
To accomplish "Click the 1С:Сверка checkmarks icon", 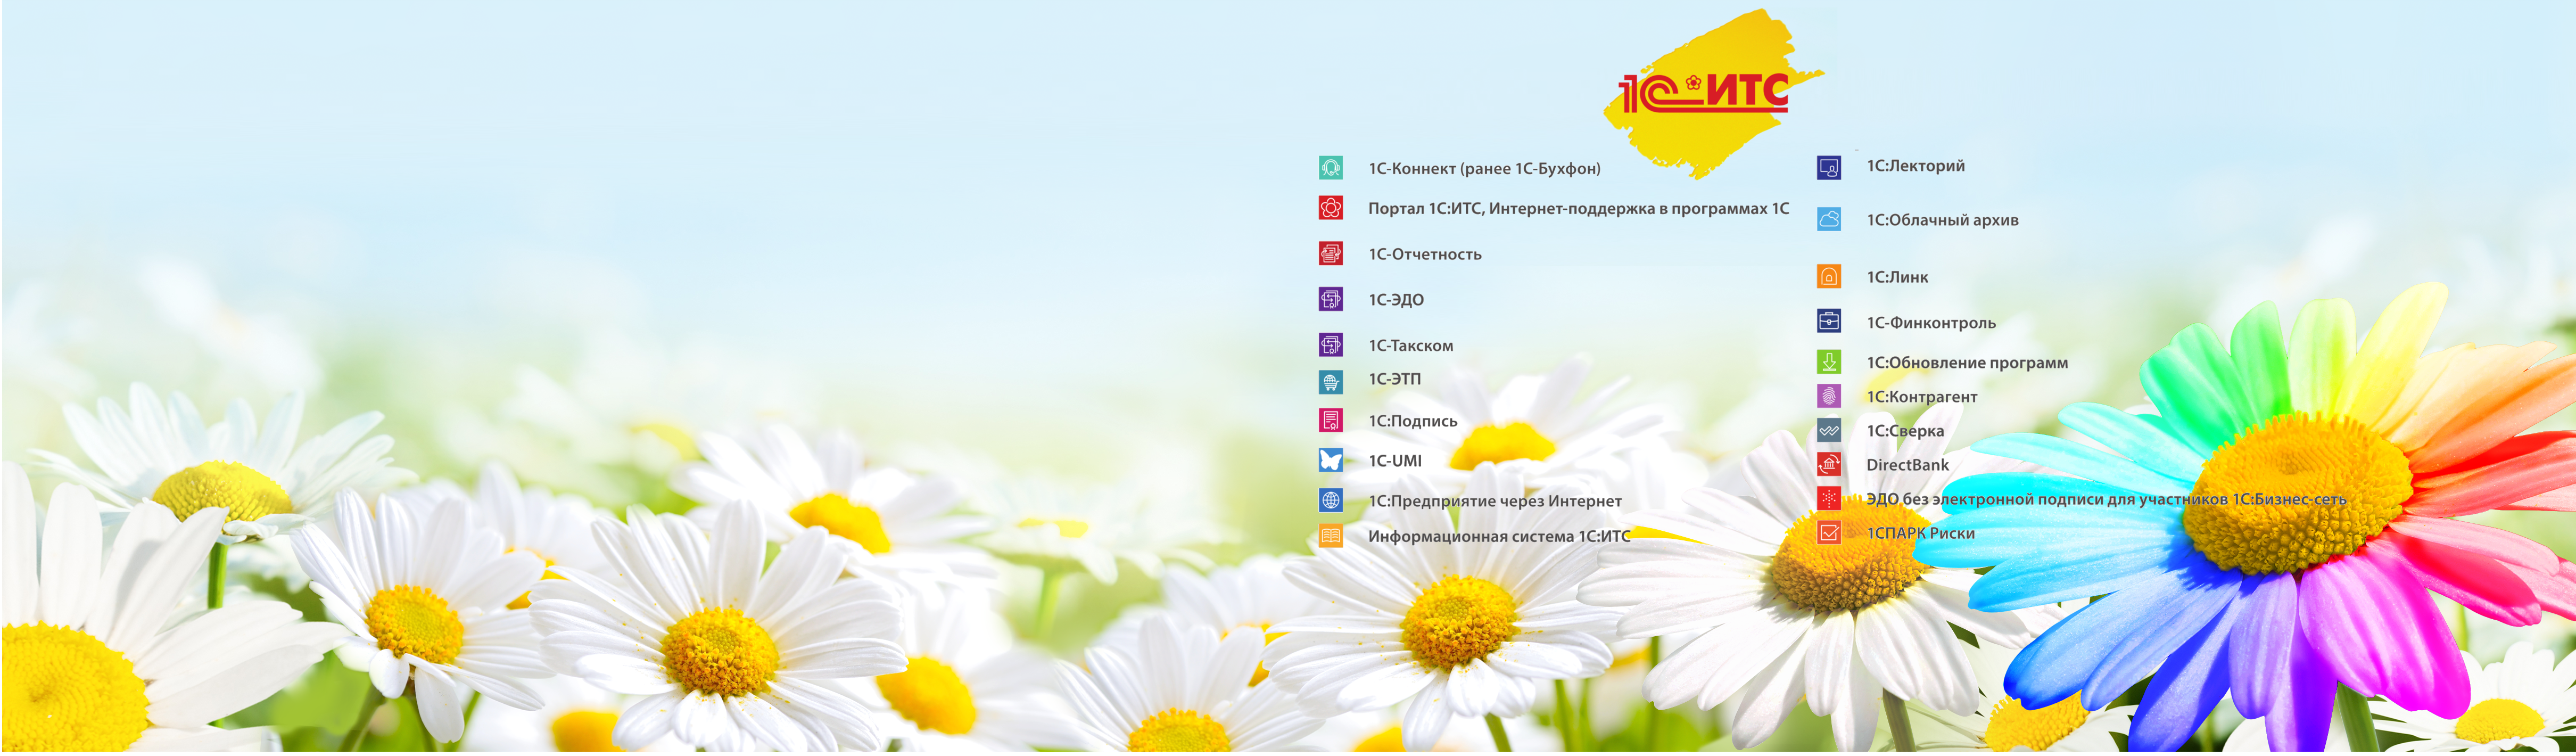I will (1828, 431).
